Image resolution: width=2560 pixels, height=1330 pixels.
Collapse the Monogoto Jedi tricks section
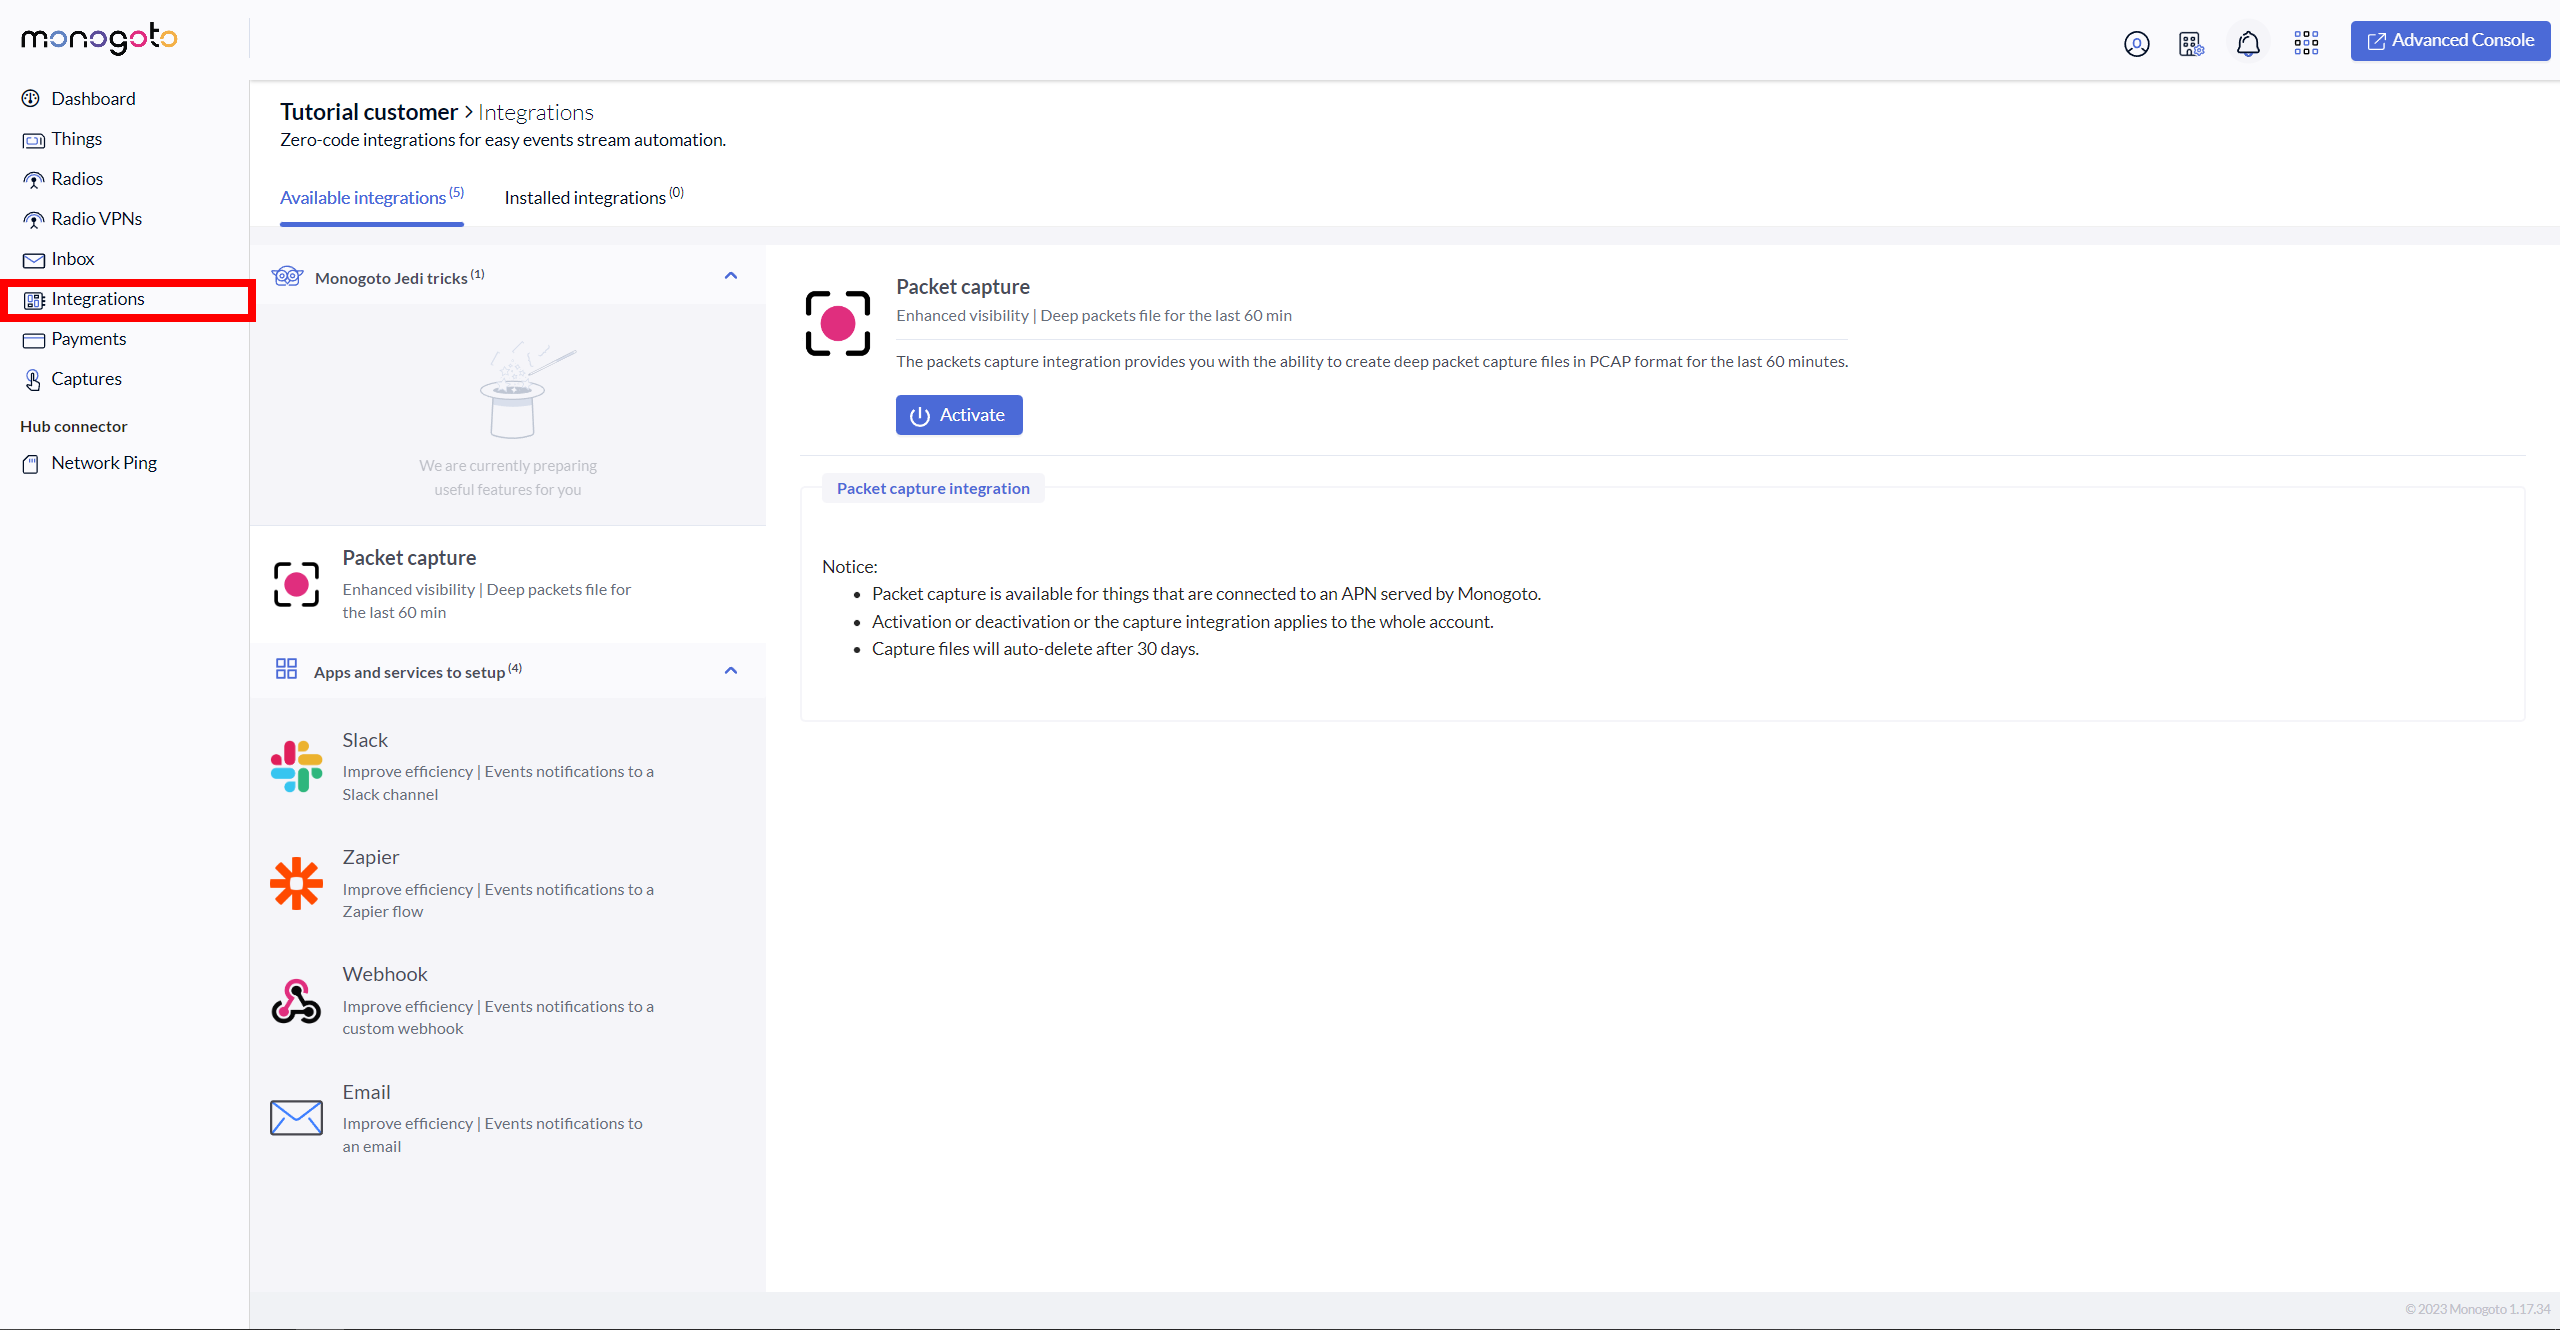pos(730,276)
